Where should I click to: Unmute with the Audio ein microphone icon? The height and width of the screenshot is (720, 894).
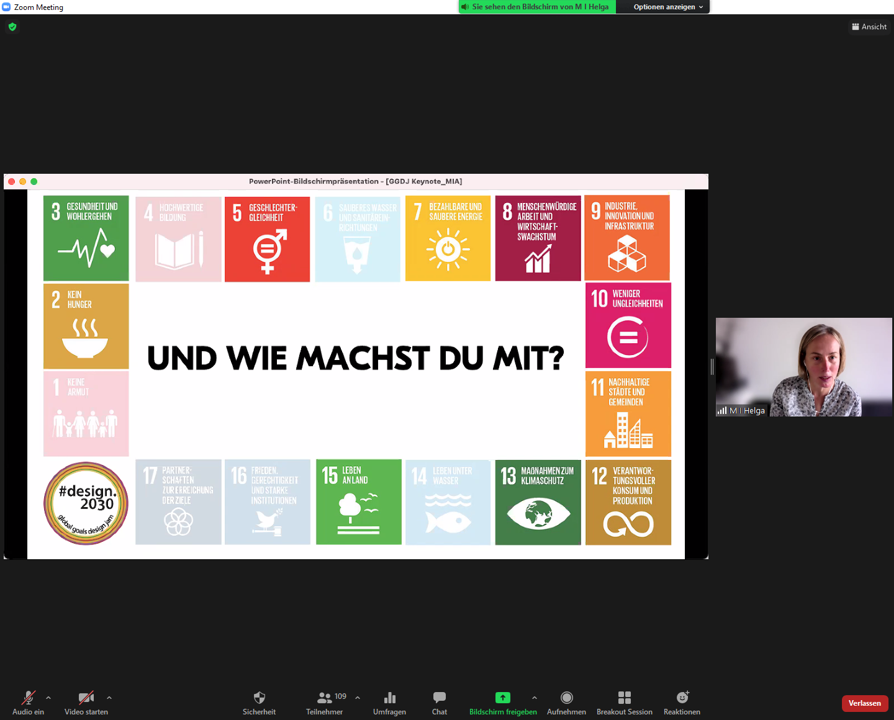pyautogui.click(x=28, y=697)
